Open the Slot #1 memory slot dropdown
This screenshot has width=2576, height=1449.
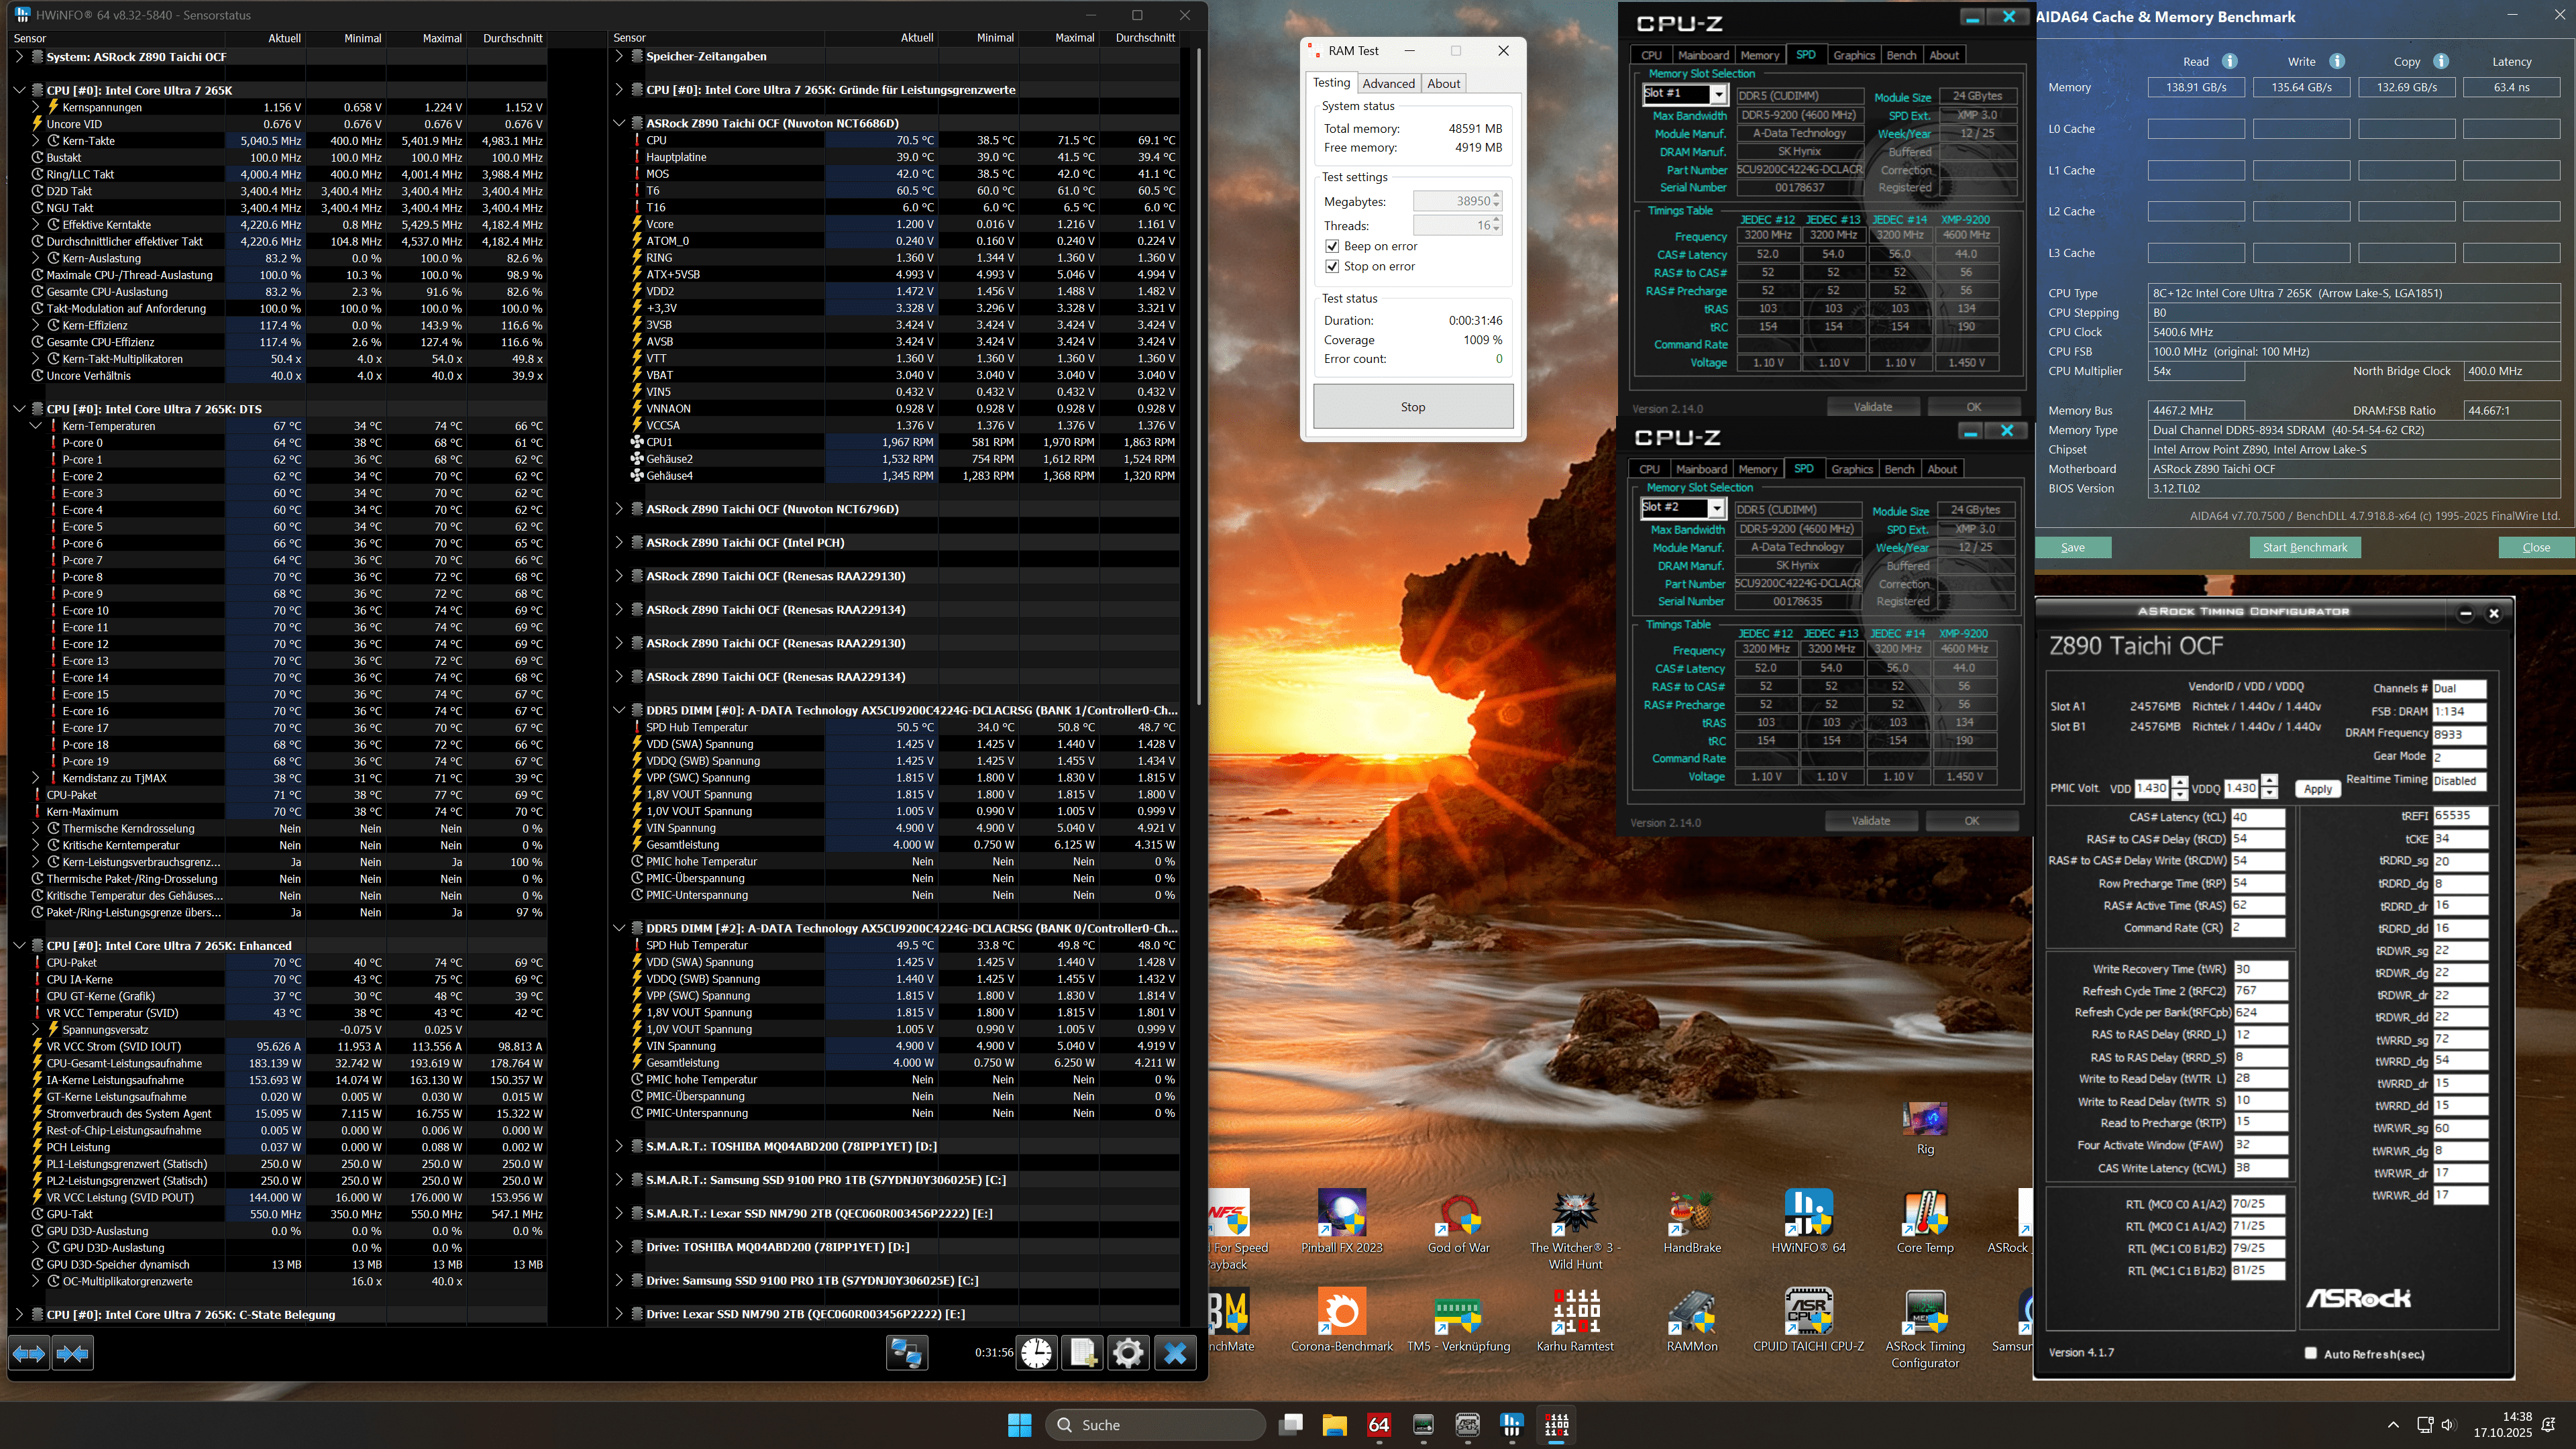(x=1717, y=94)
